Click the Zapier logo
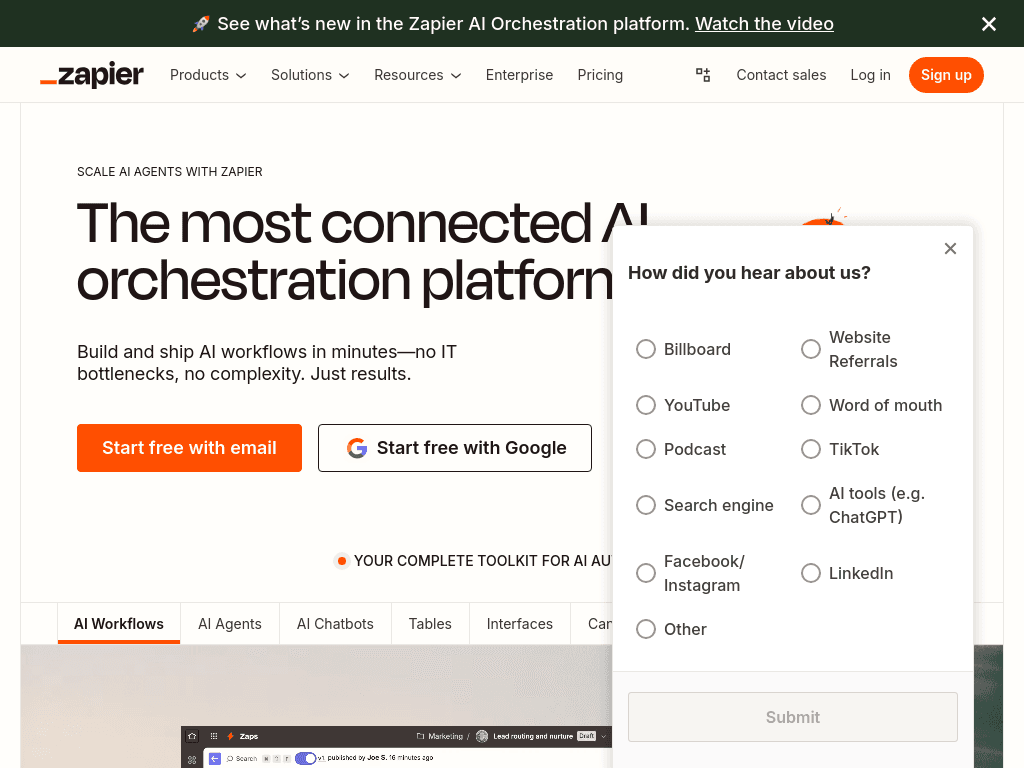 (x=92, y=74)
